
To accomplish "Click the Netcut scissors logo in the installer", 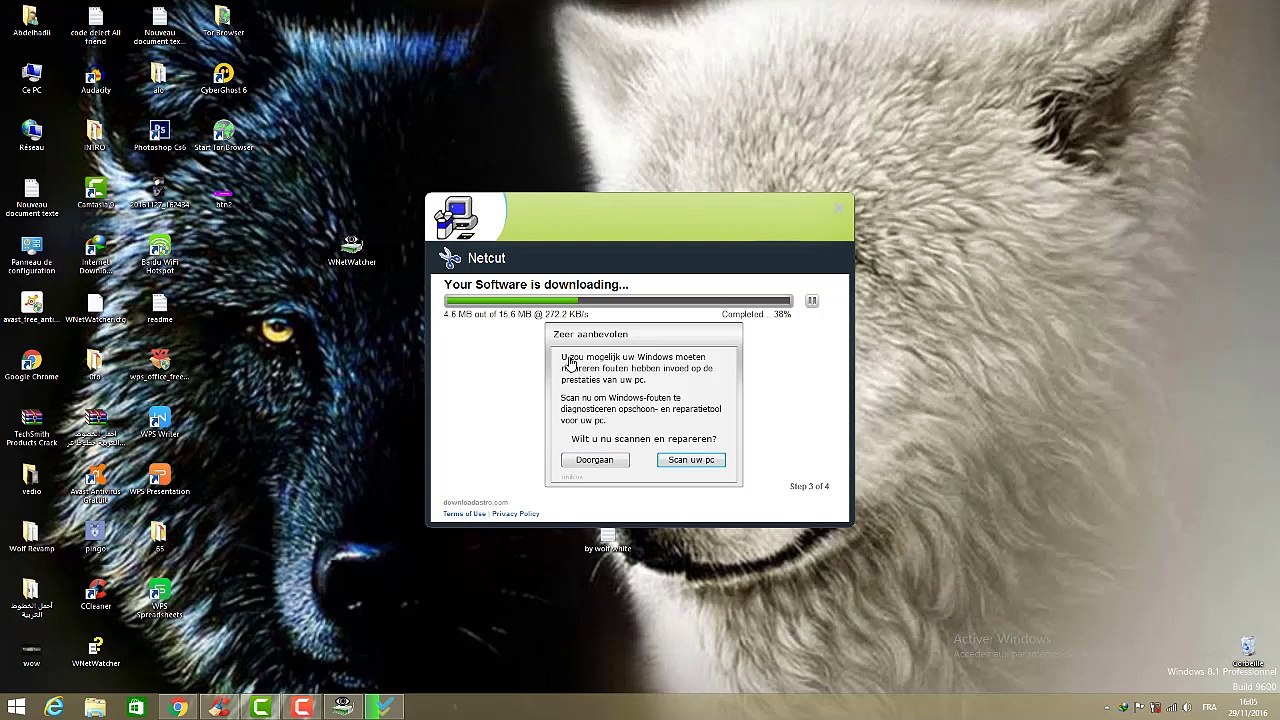I will click(x=451, y=259).
